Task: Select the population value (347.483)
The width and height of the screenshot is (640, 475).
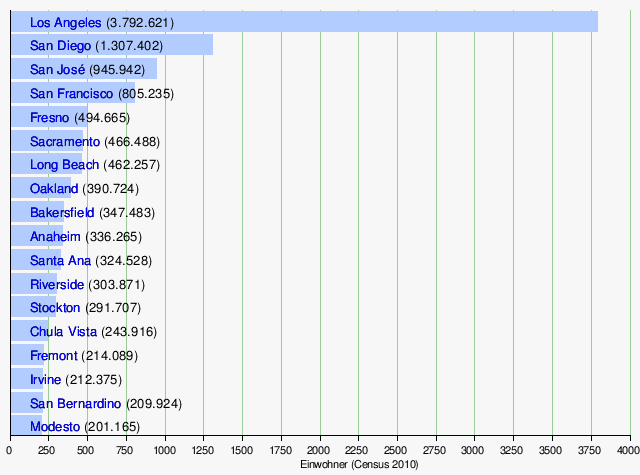Action: tap(127, 213)
